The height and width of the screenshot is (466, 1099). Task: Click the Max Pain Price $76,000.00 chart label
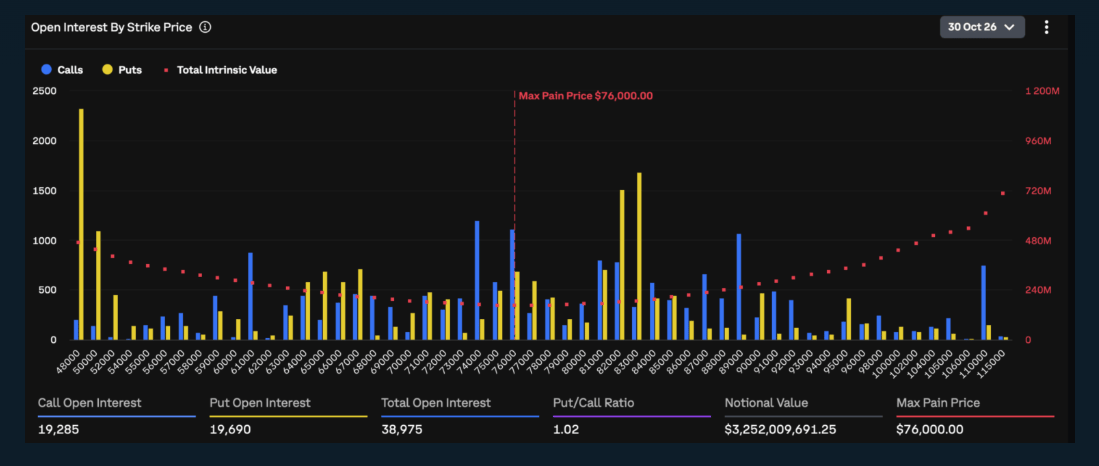[586, 96]
